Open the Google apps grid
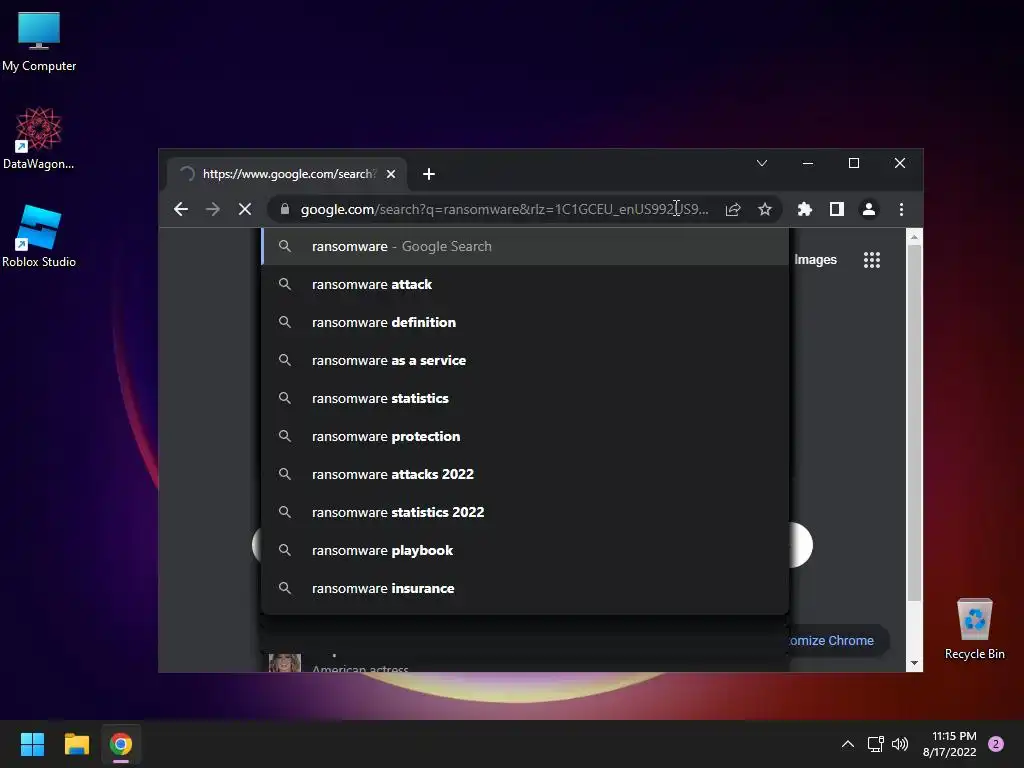This screenshot has height=768, width=1024. [872, 260]
